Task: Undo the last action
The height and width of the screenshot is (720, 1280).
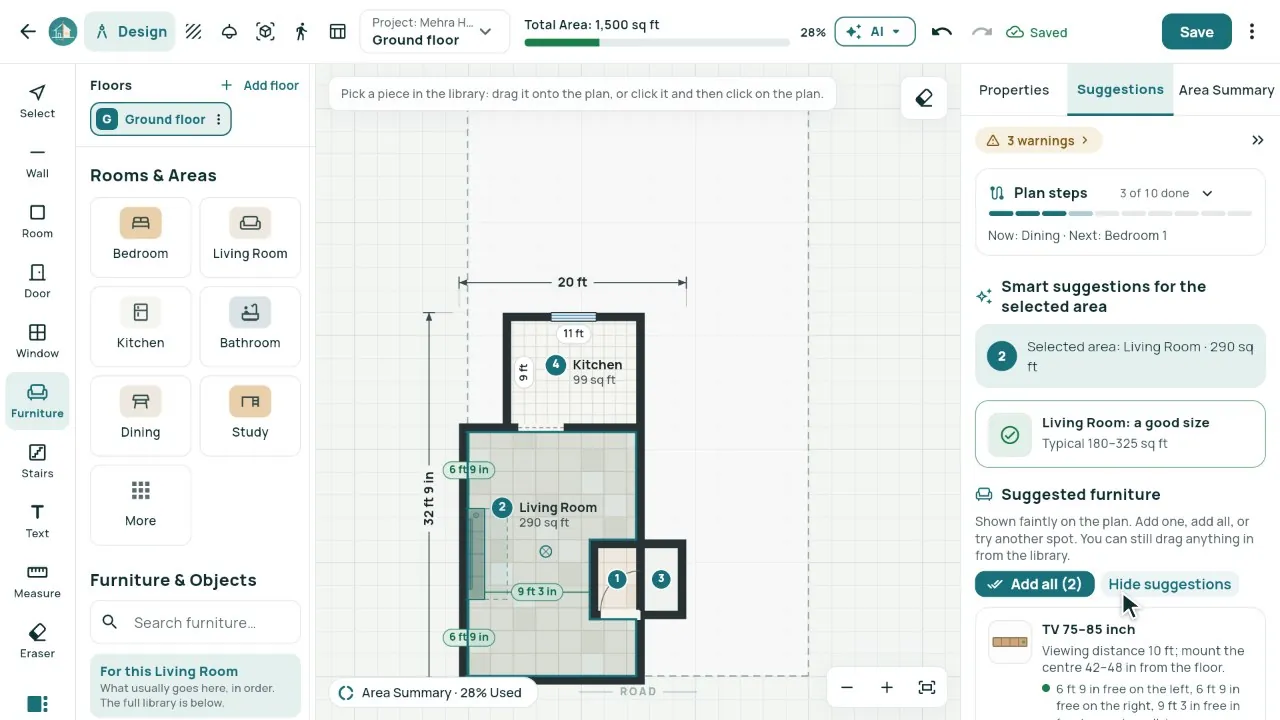Action: (x=941, y=32)
